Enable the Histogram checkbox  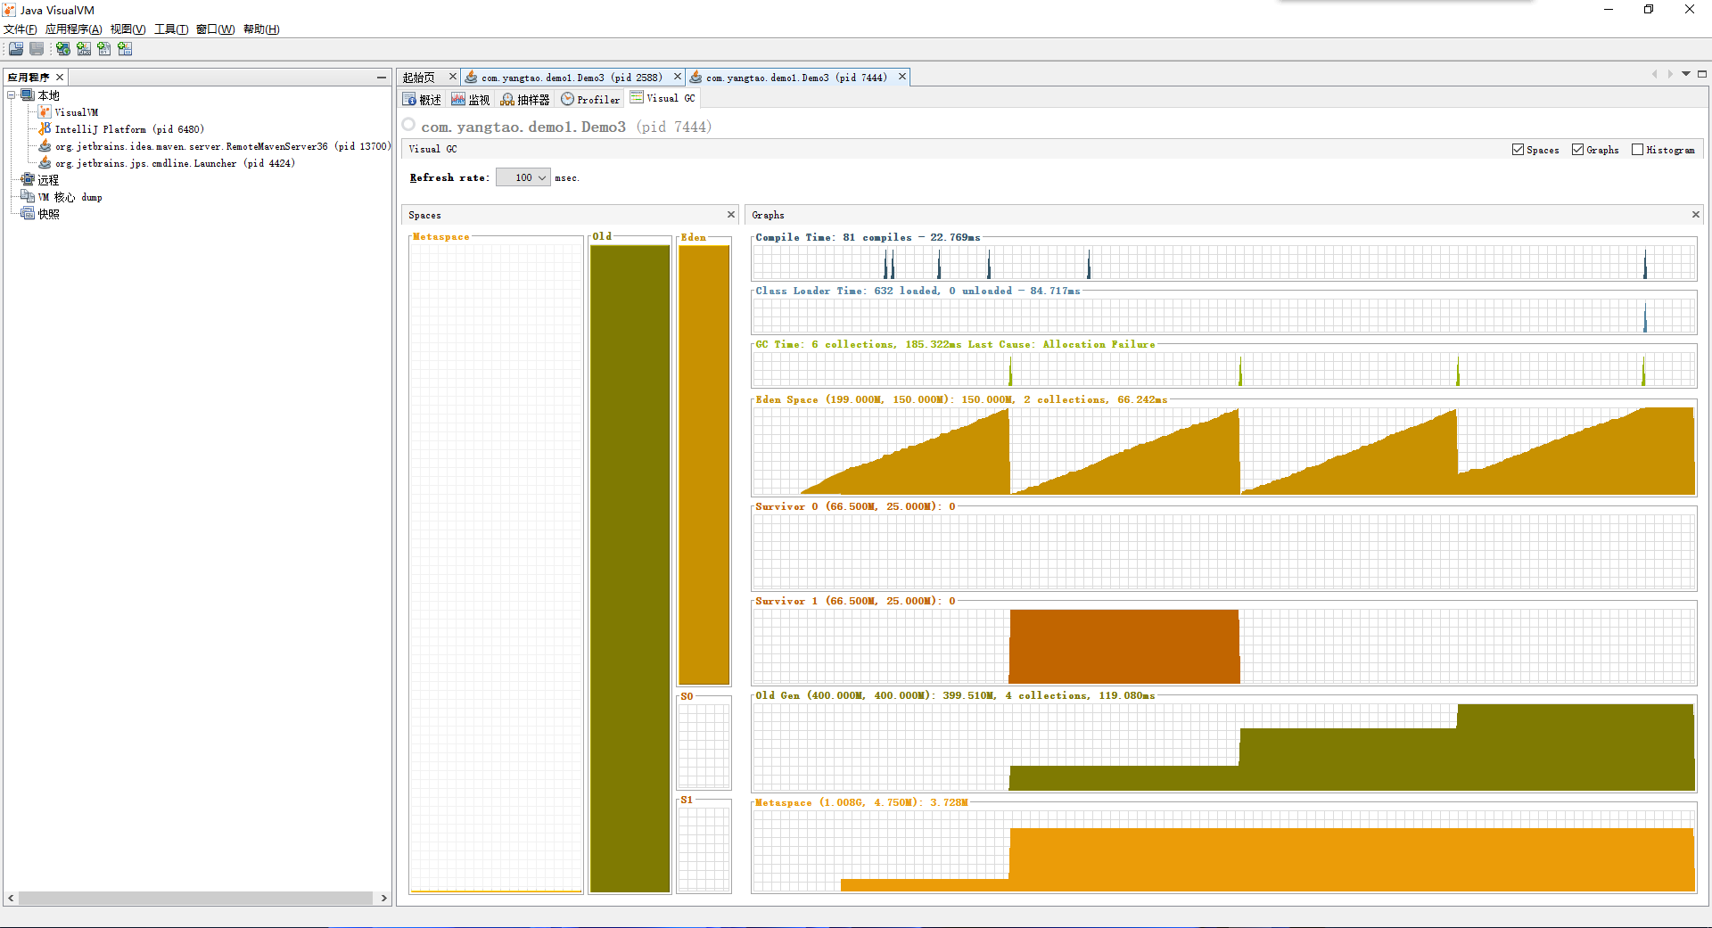pos(1637,150)
